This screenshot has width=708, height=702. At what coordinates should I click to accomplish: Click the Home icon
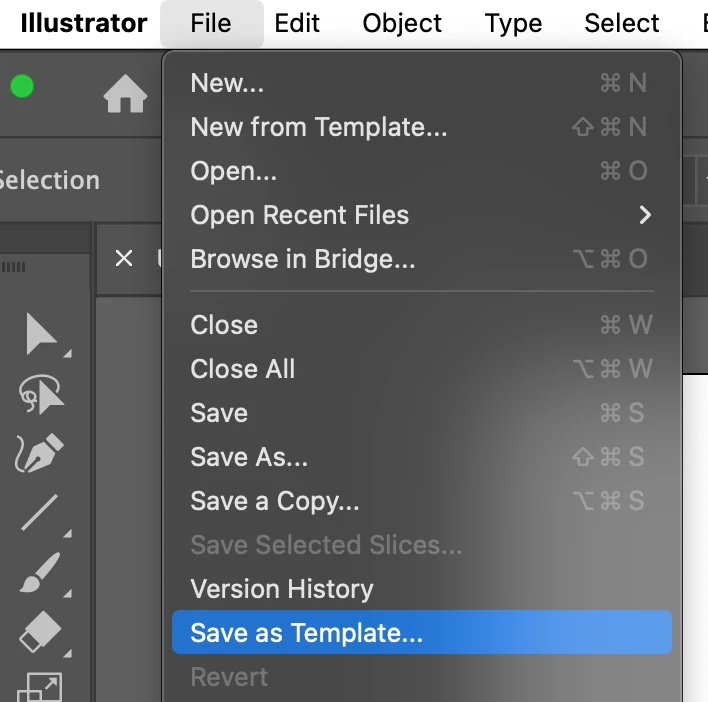tap(125, 95)
